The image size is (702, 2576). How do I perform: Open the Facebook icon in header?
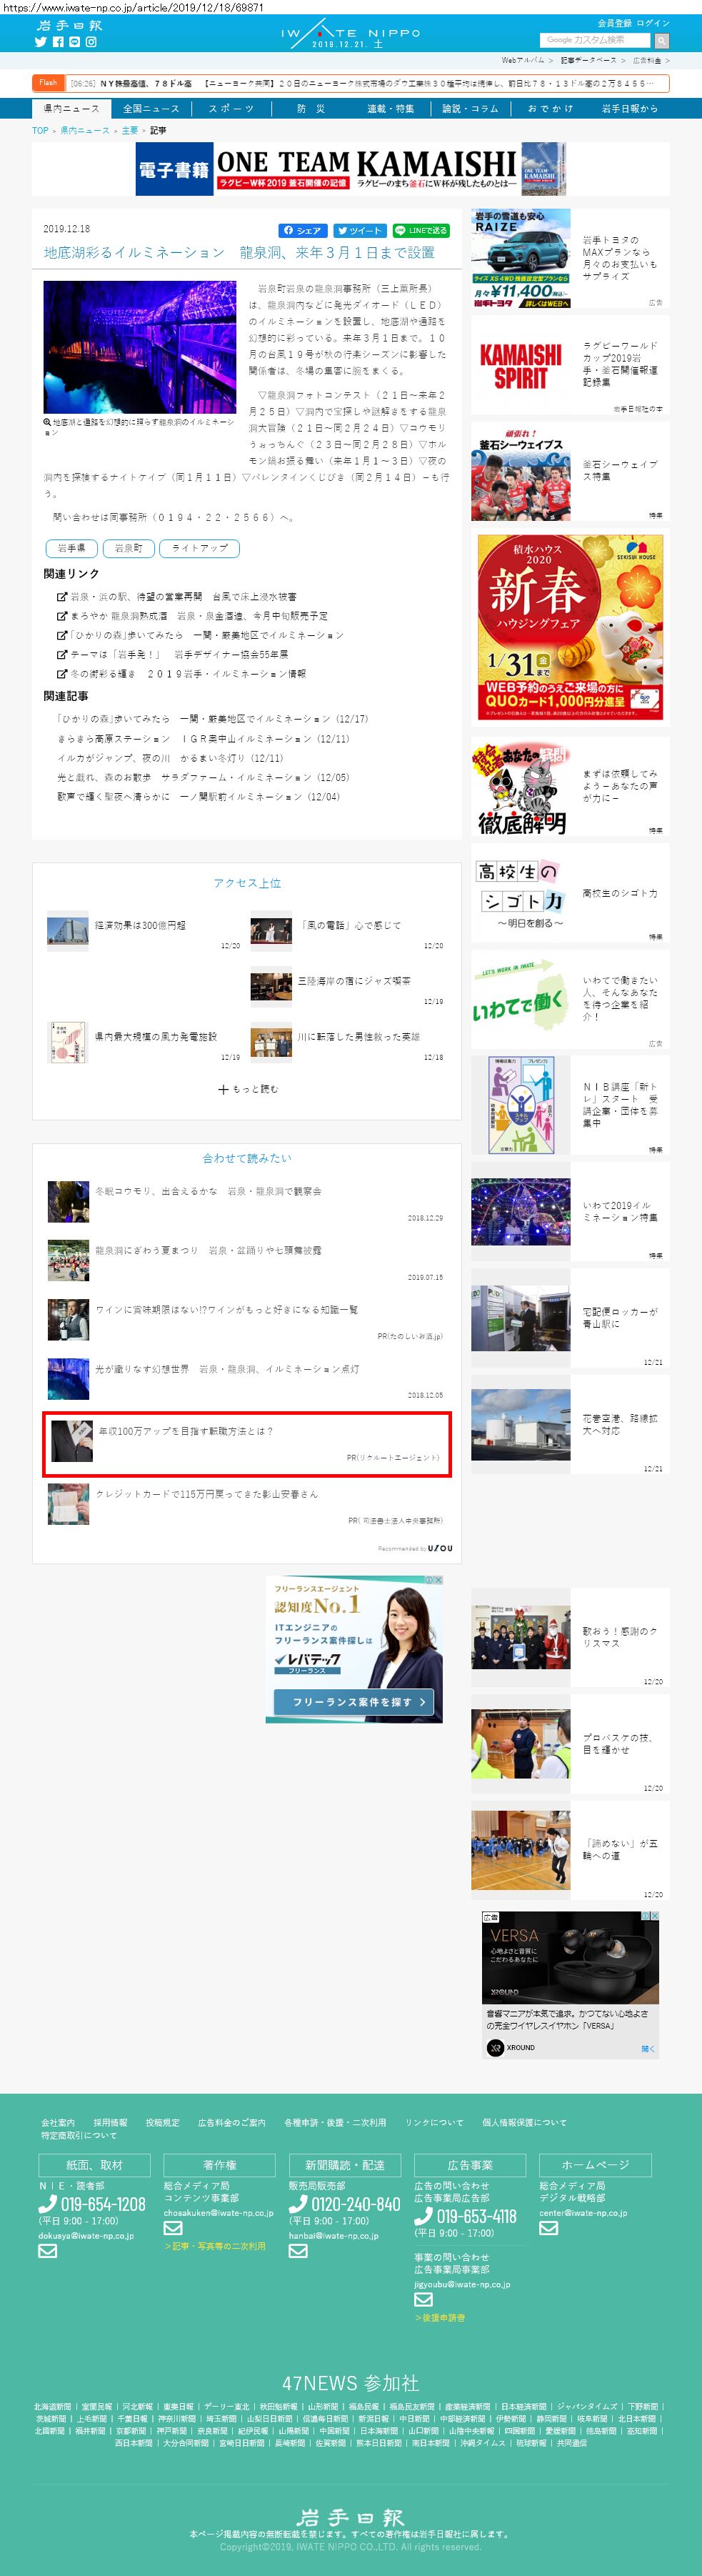58,42
